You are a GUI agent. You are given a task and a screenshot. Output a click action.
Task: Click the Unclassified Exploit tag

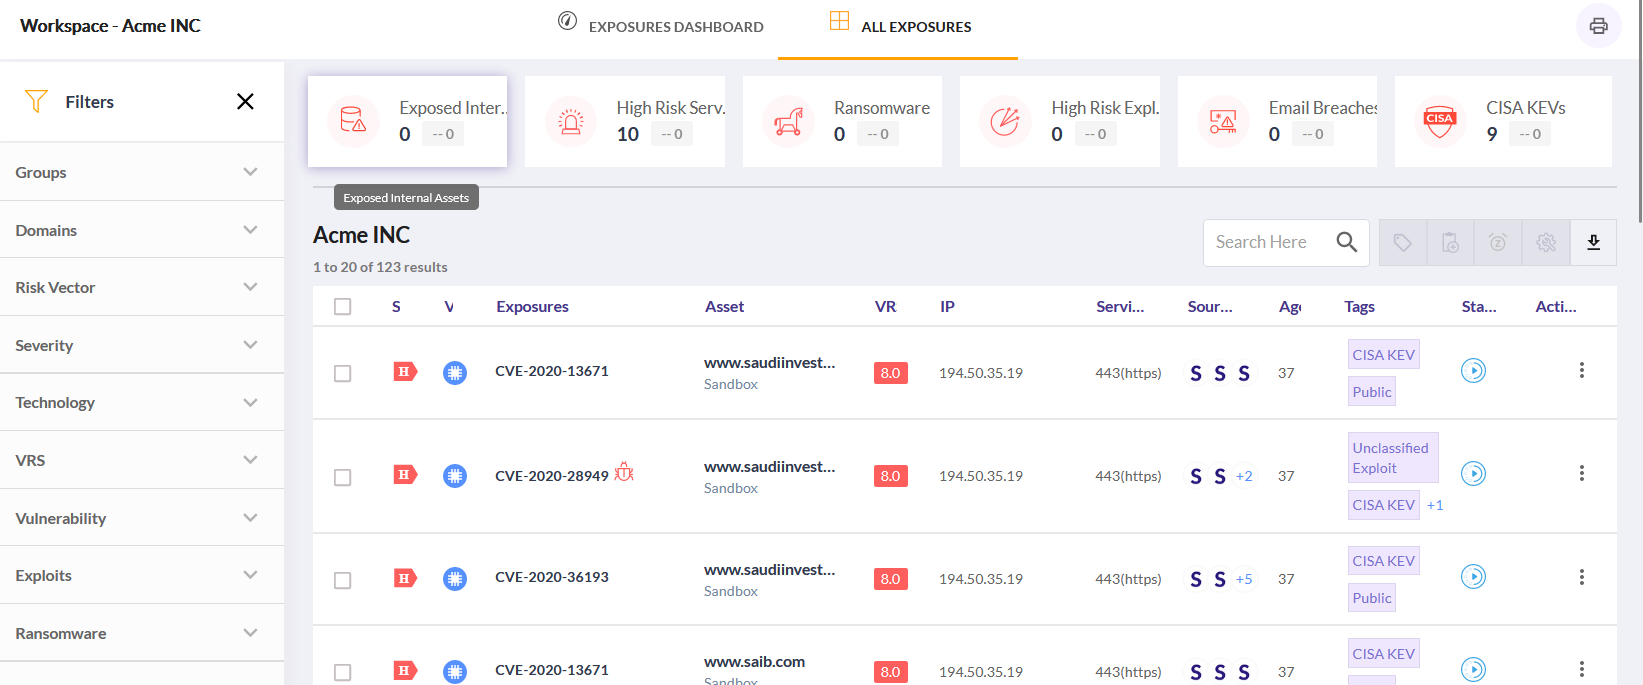tap(1393, 458)
